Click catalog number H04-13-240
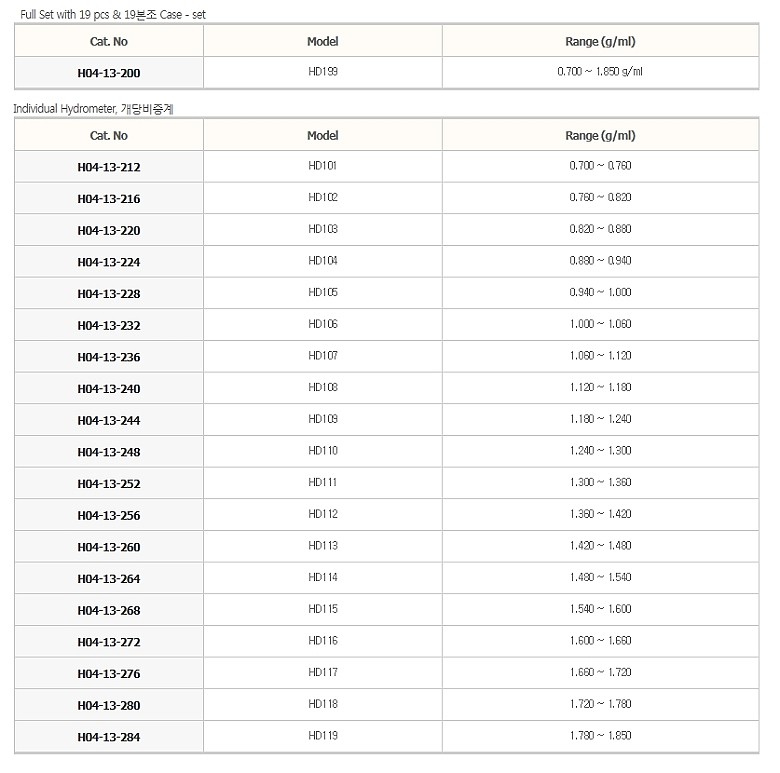 click(109, 389)
